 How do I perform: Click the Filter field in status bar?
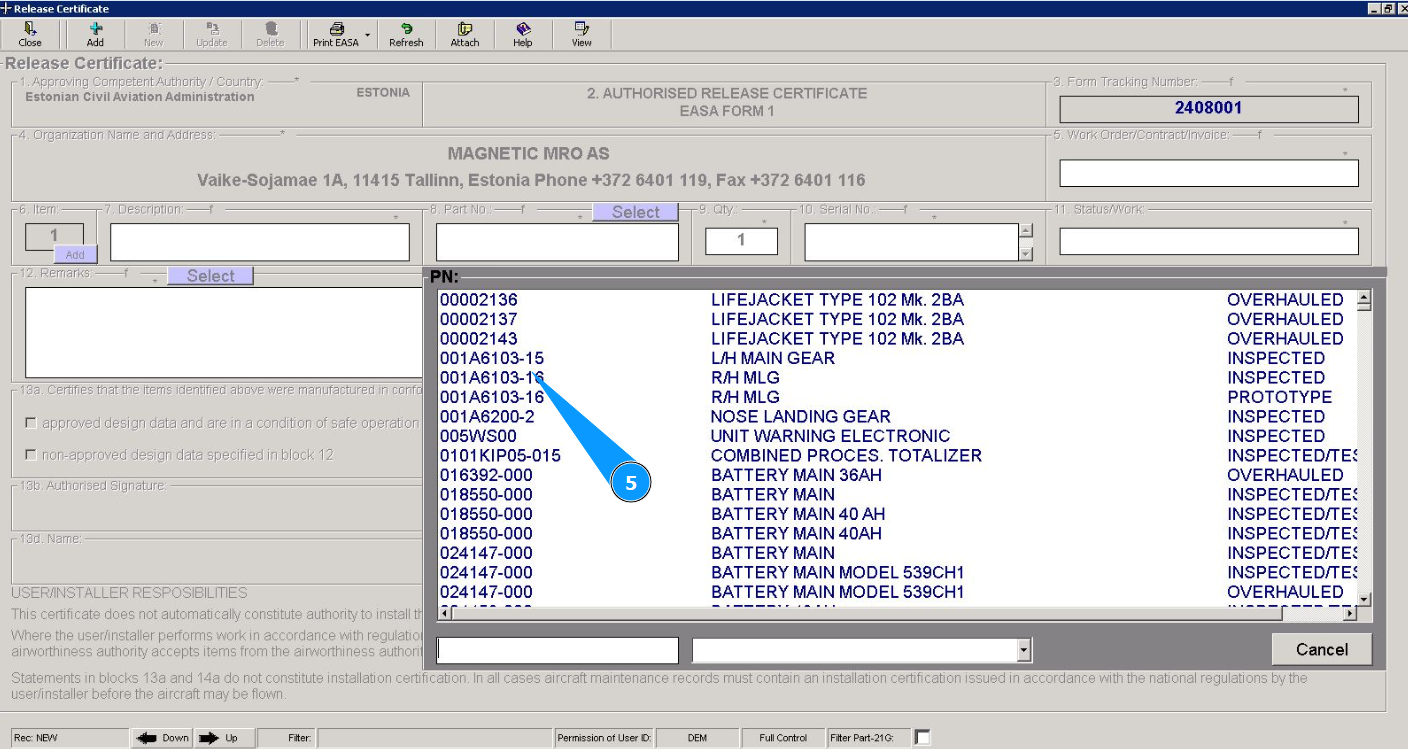point(433,738)
